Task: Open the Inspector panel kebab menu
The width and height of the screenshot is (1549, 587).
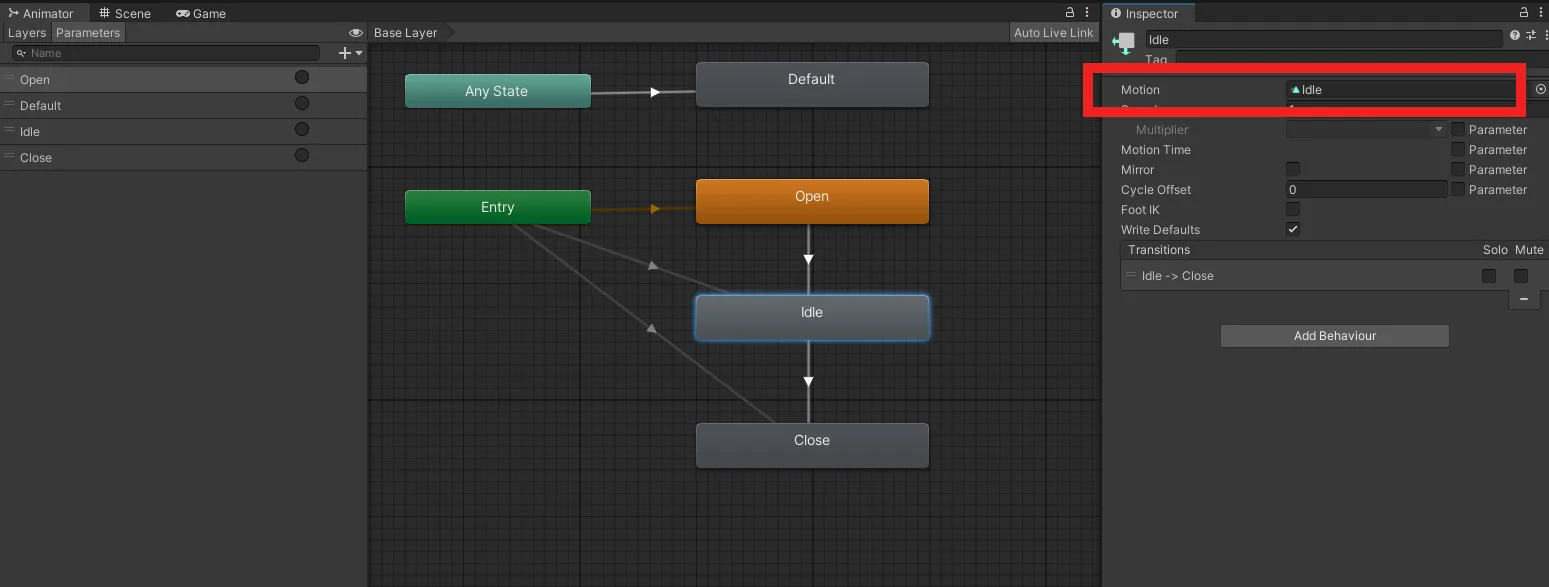Action: coord(1541,13)
